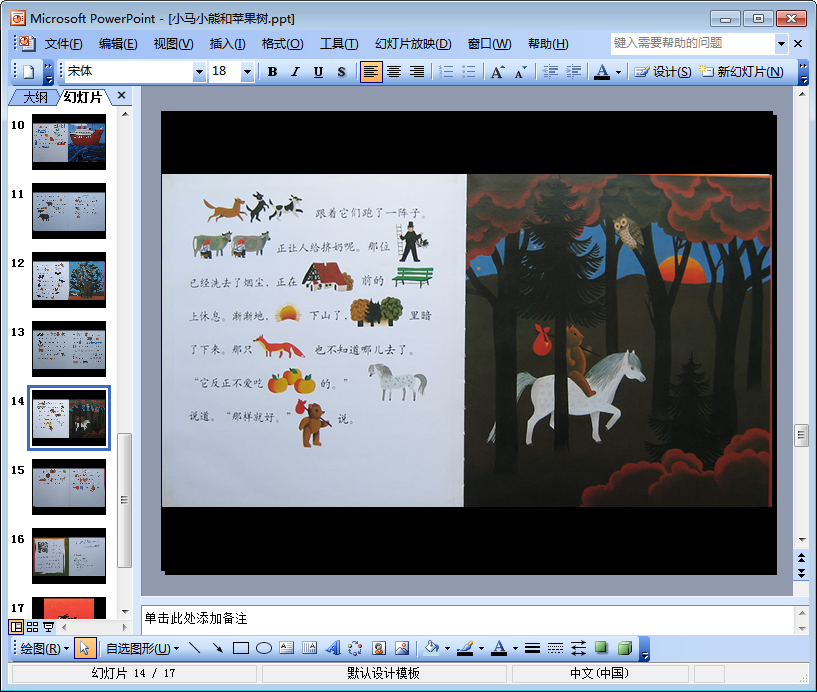Viewport: 817px width, 692px height.
Task: Increase indent icon
Action: point(573,72)
